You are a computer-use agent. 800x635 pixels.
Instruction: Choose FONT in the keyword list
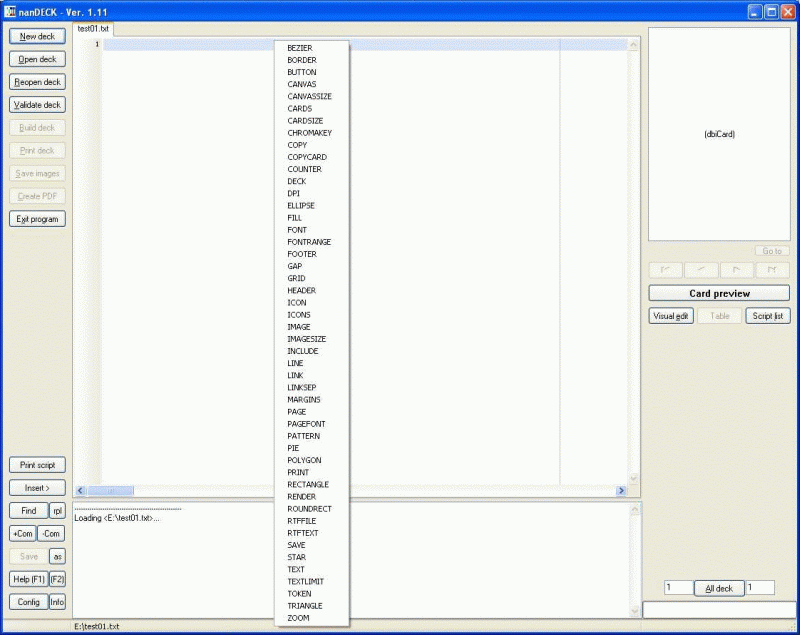pos(297,230)
